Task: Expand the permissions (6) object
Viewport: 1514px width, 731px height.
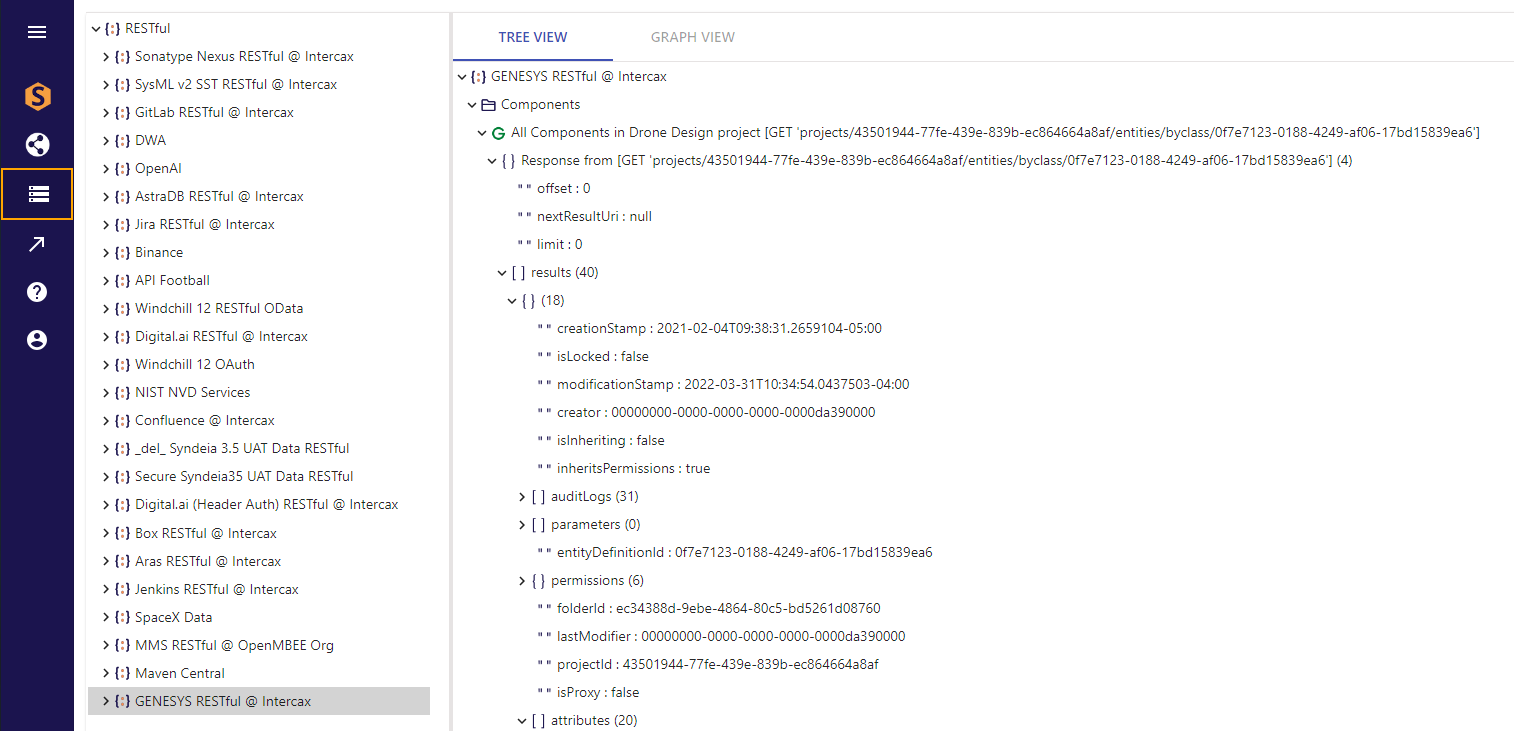Action: (x=522, y=580)
